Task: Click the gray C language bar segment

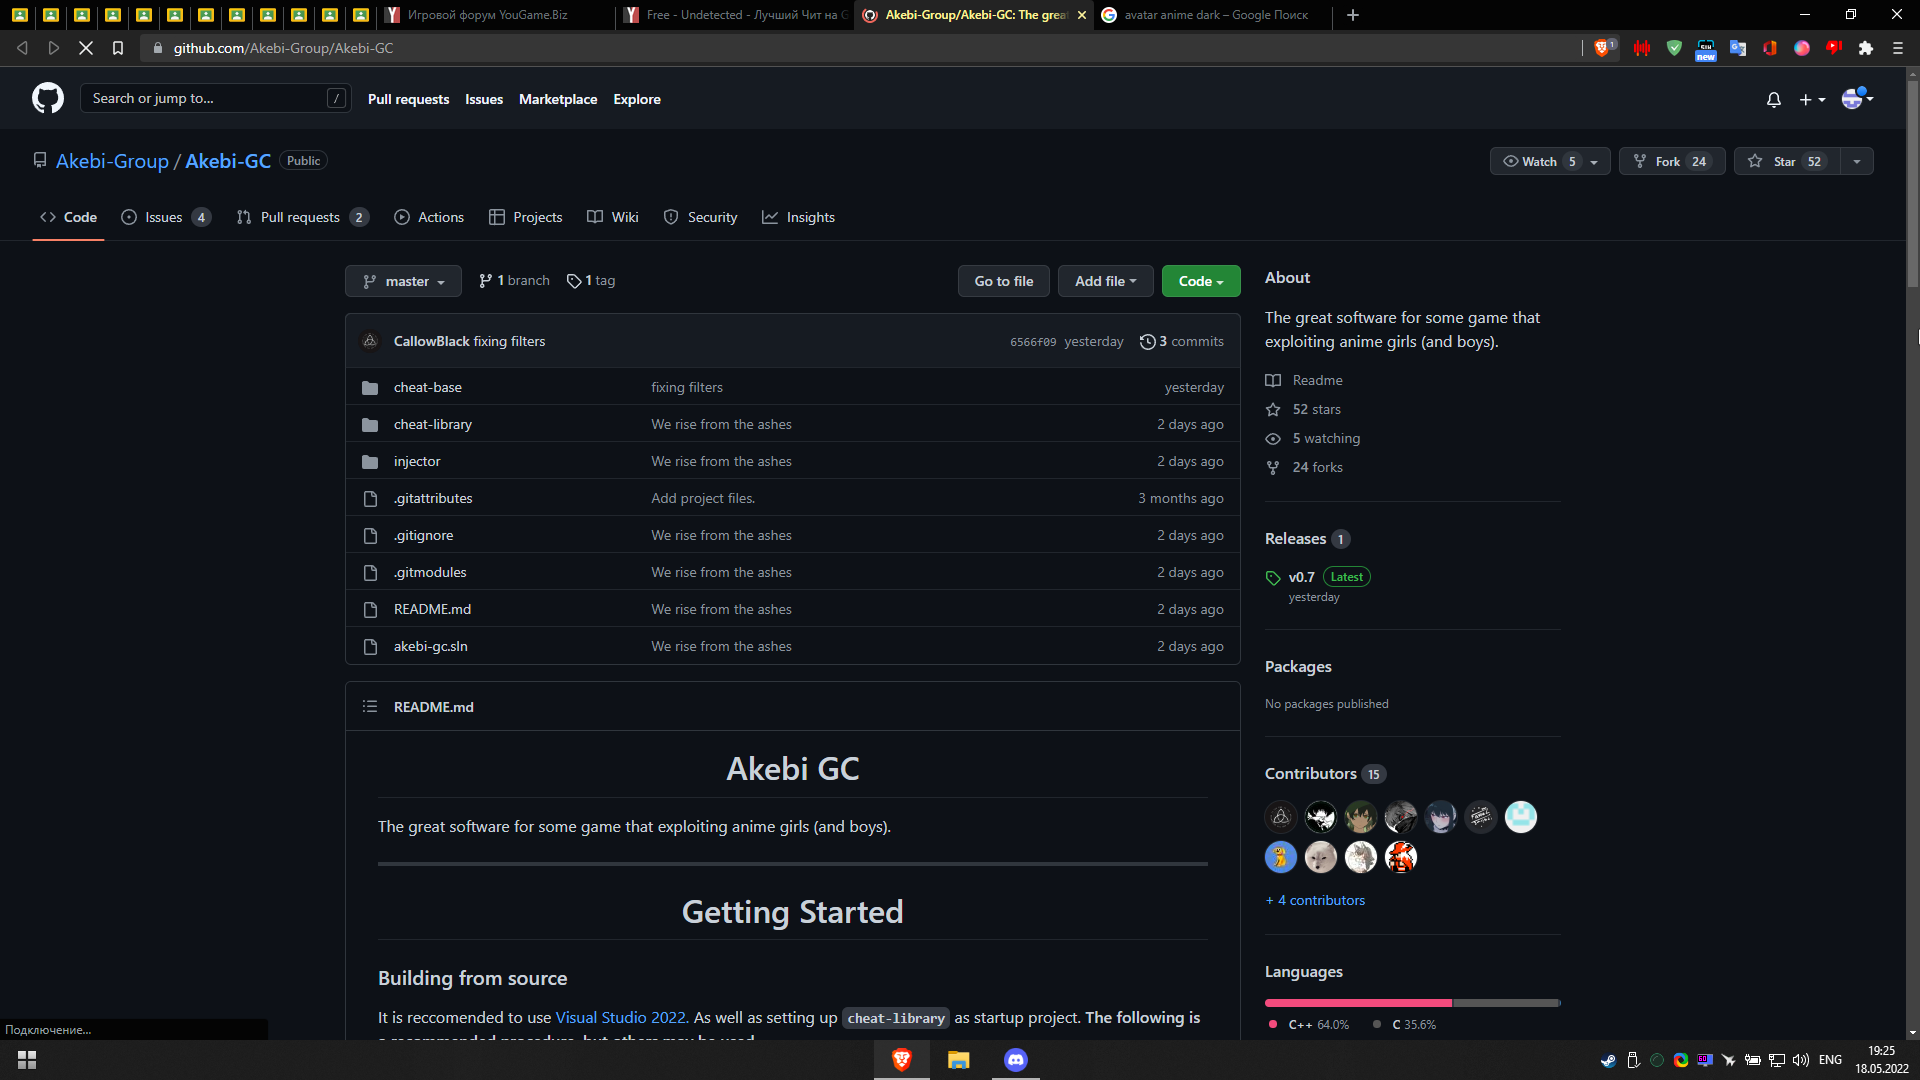Action: (x=1506, y=1003)
